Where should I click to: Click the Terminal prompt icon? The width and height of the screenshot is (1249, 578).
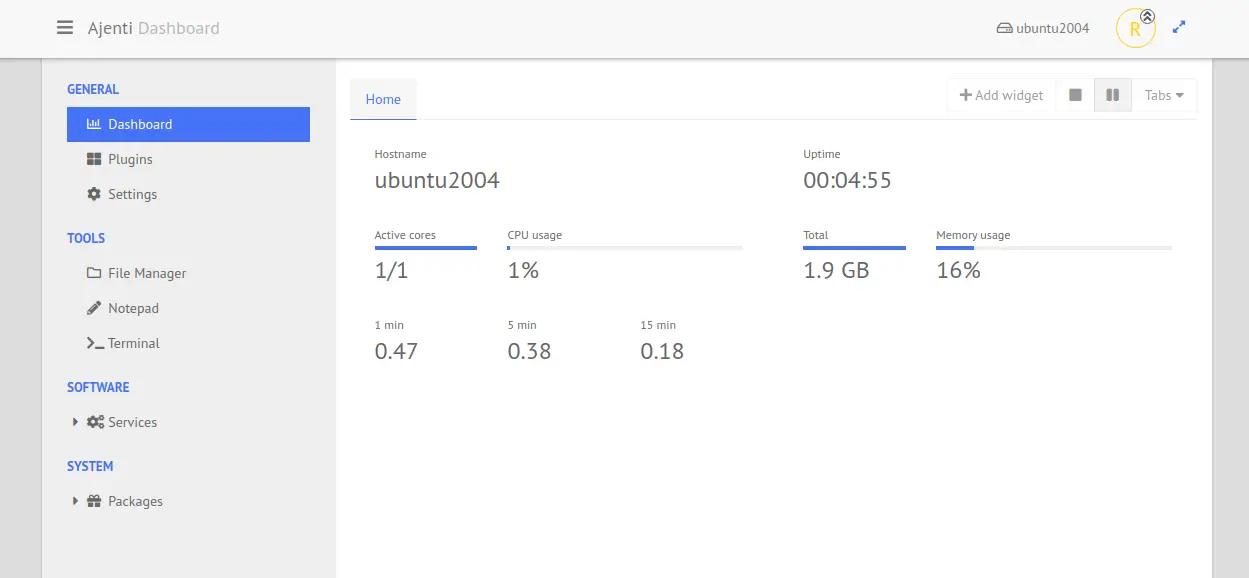pyautogui.click(x=95, y=343)
